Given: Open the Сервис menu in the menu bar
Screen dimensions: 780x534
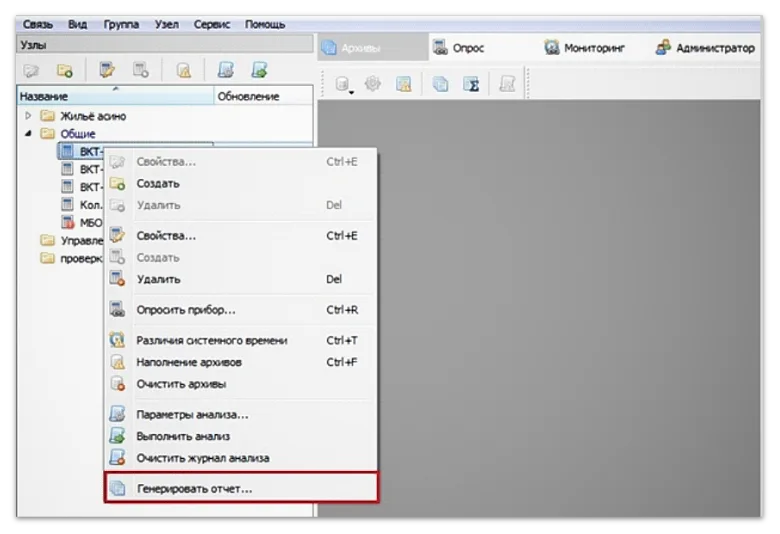Looking at the screenshot, I should click(211, 24).
